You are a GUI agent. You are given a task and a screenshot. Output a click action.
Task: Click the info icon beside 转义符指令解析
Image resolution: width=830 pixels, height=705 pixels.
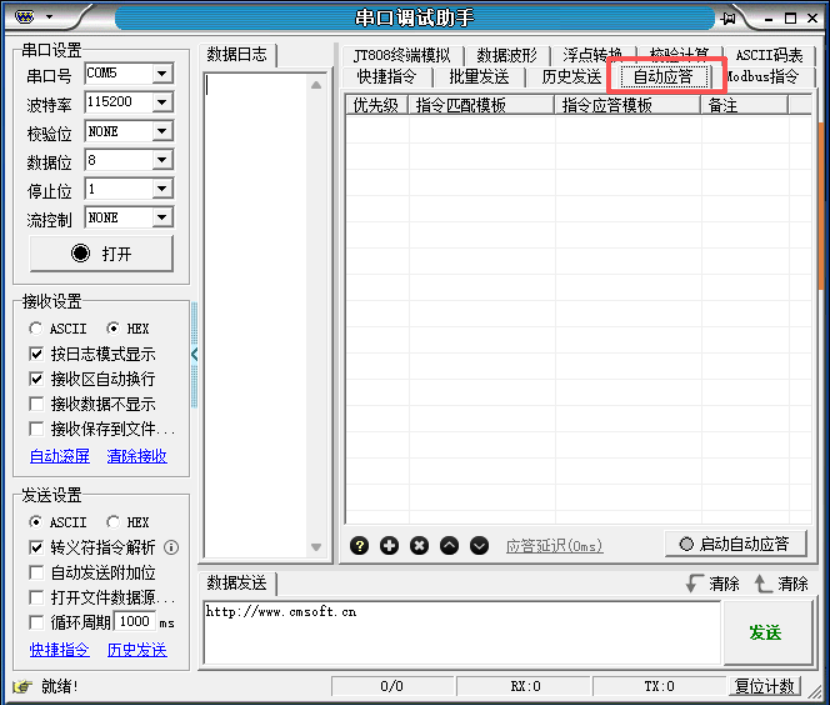pyautogui.click(x=171, y=547)
